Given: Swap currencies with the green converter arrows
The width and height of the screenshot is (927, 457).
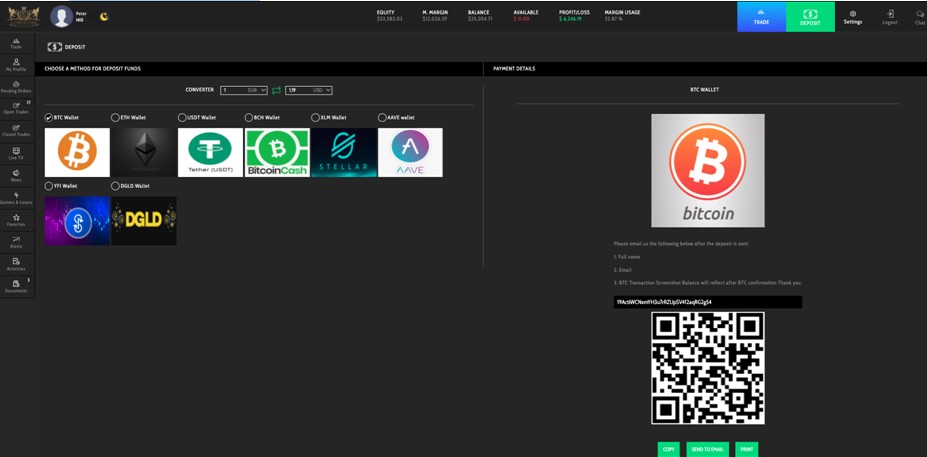Looking at the screenshot, I should click(x=276, y=90).
